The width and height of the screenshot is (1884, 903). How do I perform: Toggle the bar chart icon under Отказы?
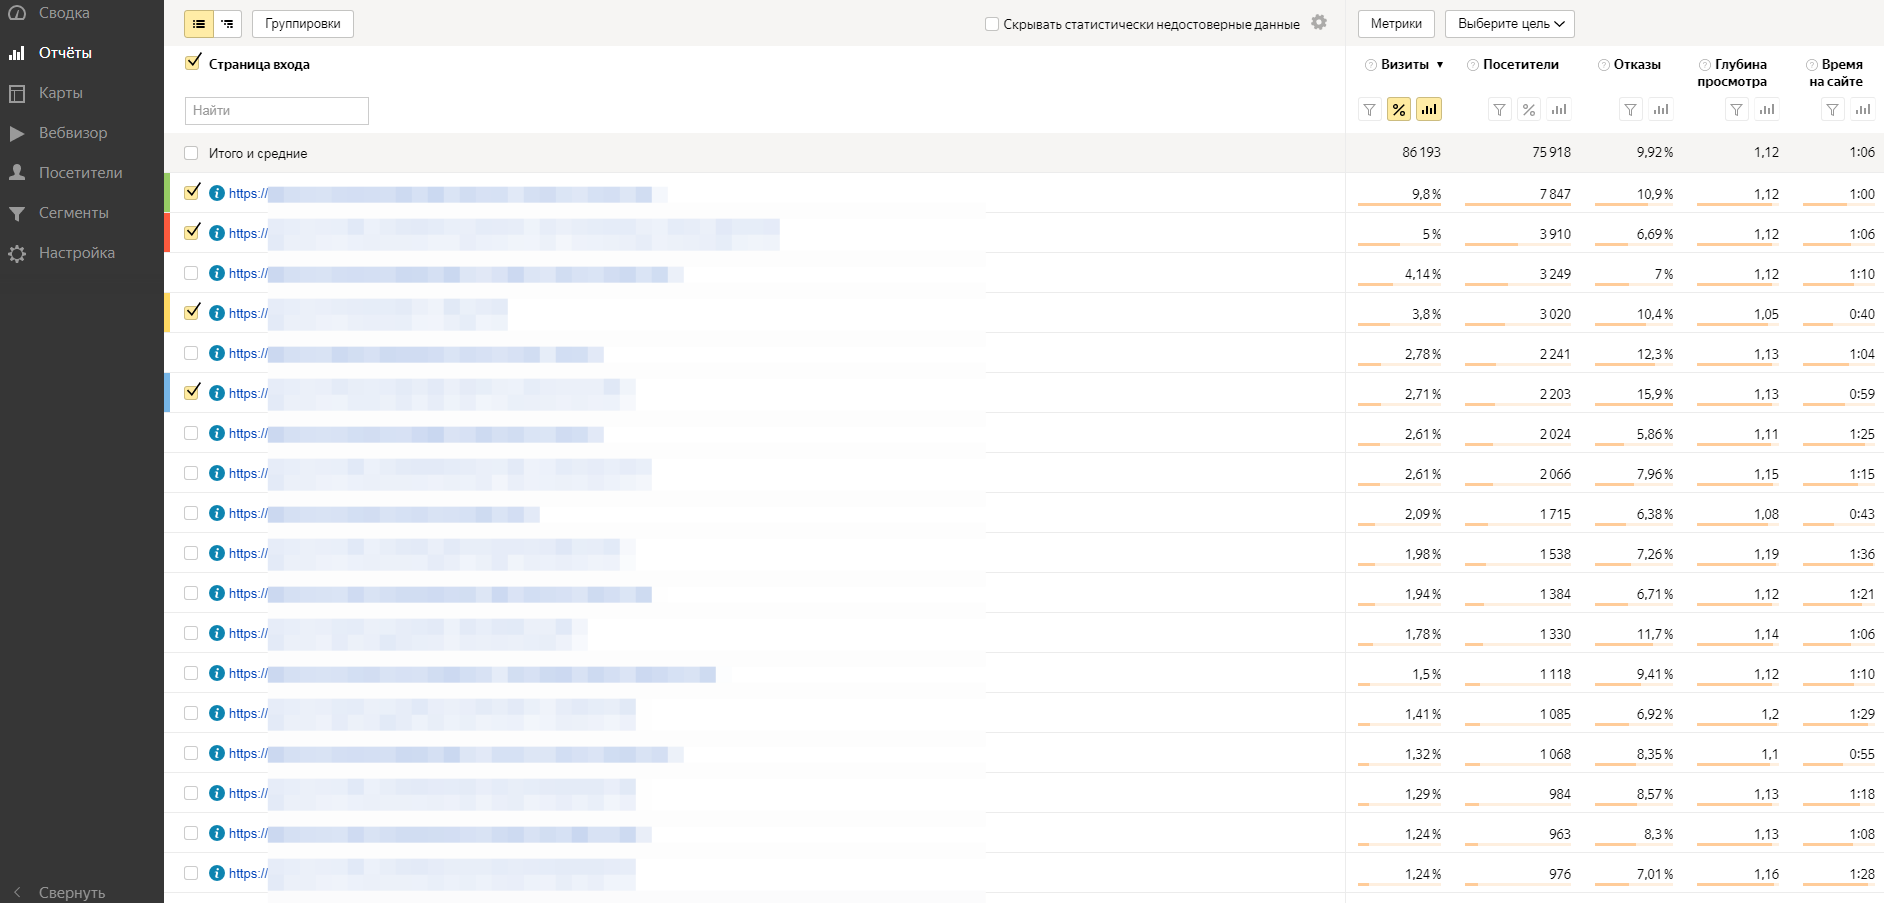1661,110
